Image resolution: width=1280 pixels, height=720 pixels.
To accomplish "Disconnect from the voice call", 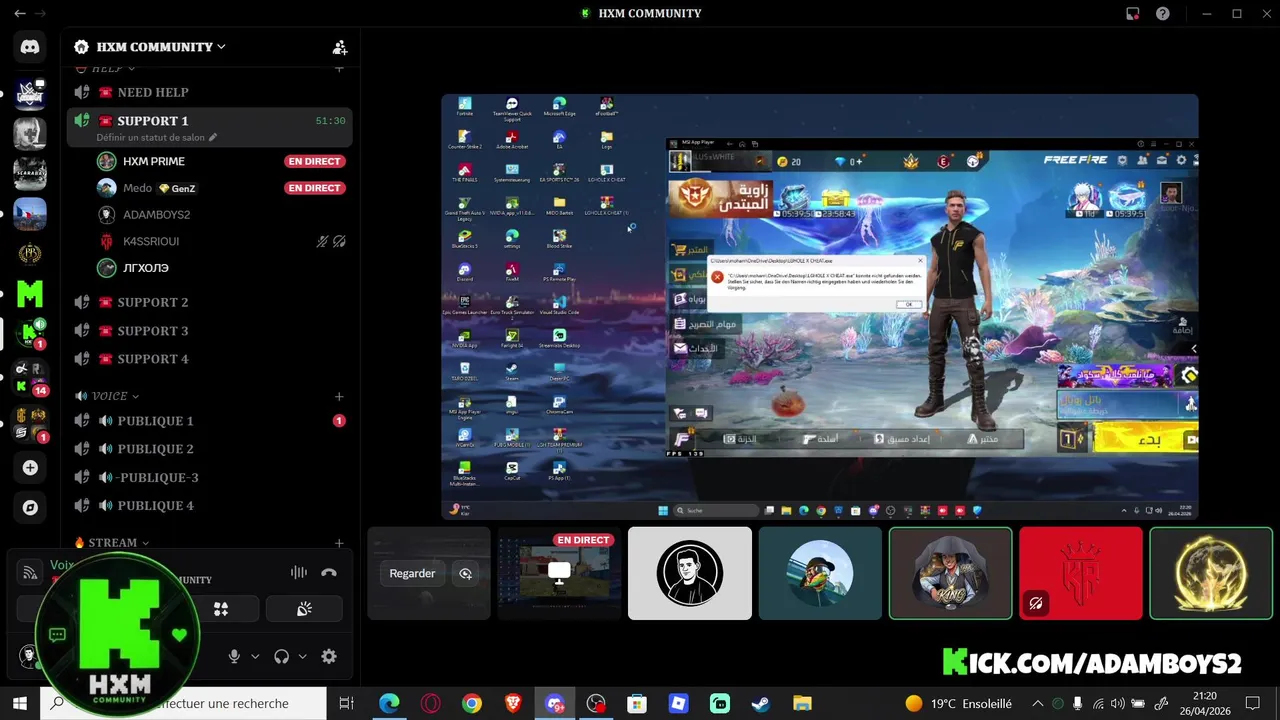I will coord(329,573).
